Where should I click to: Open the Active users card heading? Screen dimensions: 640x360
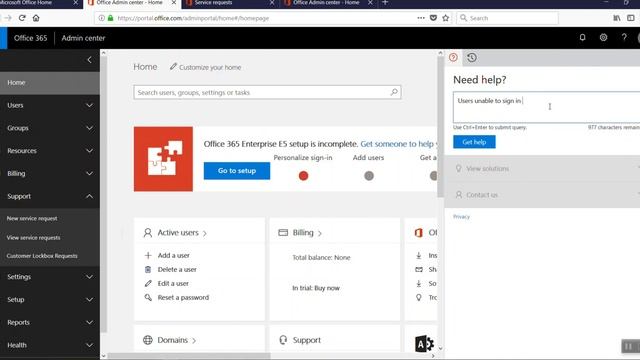(x=178, y=233)
